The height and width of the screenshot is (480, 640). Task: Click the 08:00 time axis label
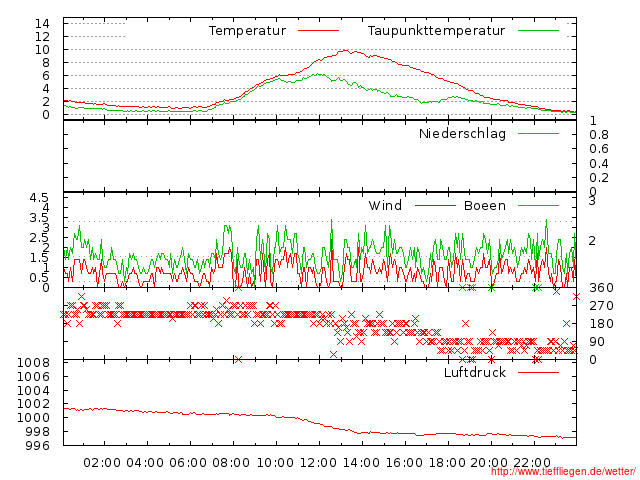point(231,463)
